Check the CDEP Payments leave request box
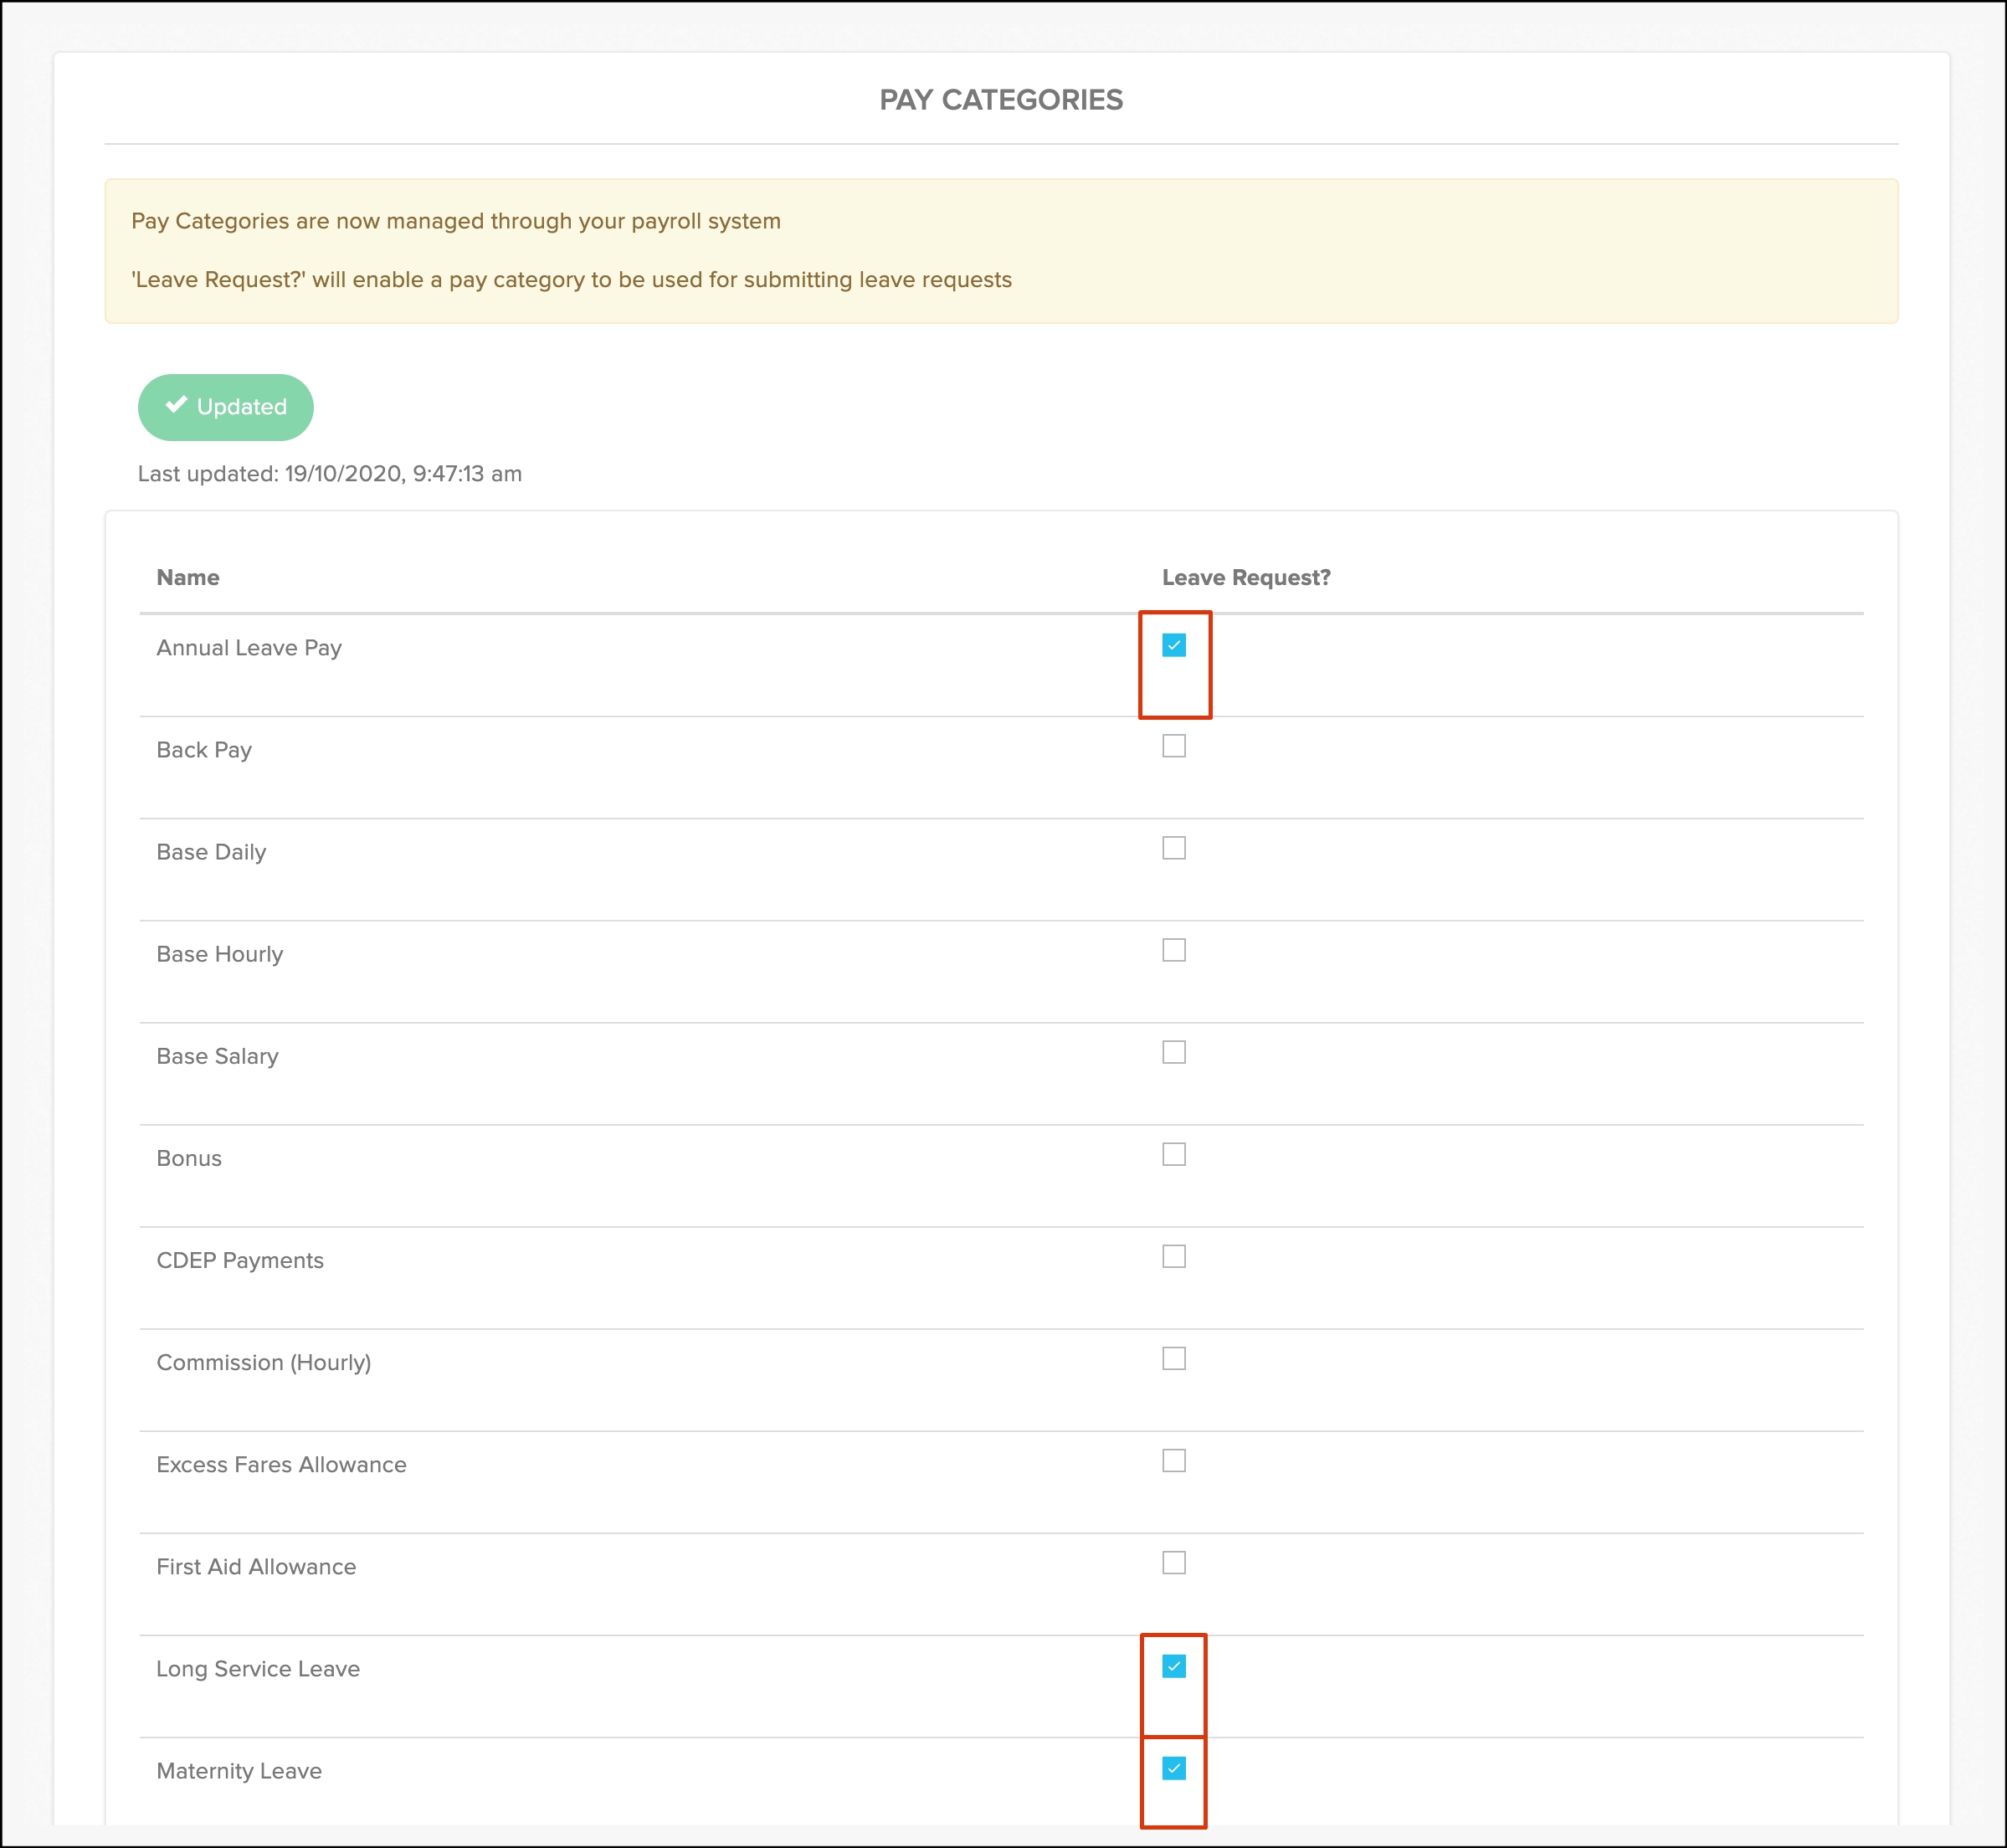The height and width of the screenshot is (1848, 2007). point(1174,1257)
